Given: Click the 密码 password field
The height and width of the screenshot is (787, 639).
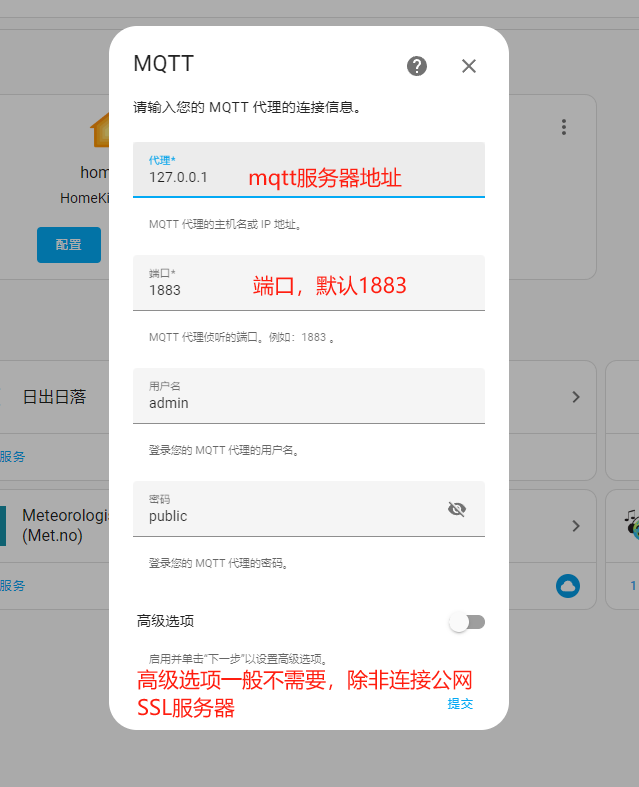Looking at the screenshot, I should point(290,509).
